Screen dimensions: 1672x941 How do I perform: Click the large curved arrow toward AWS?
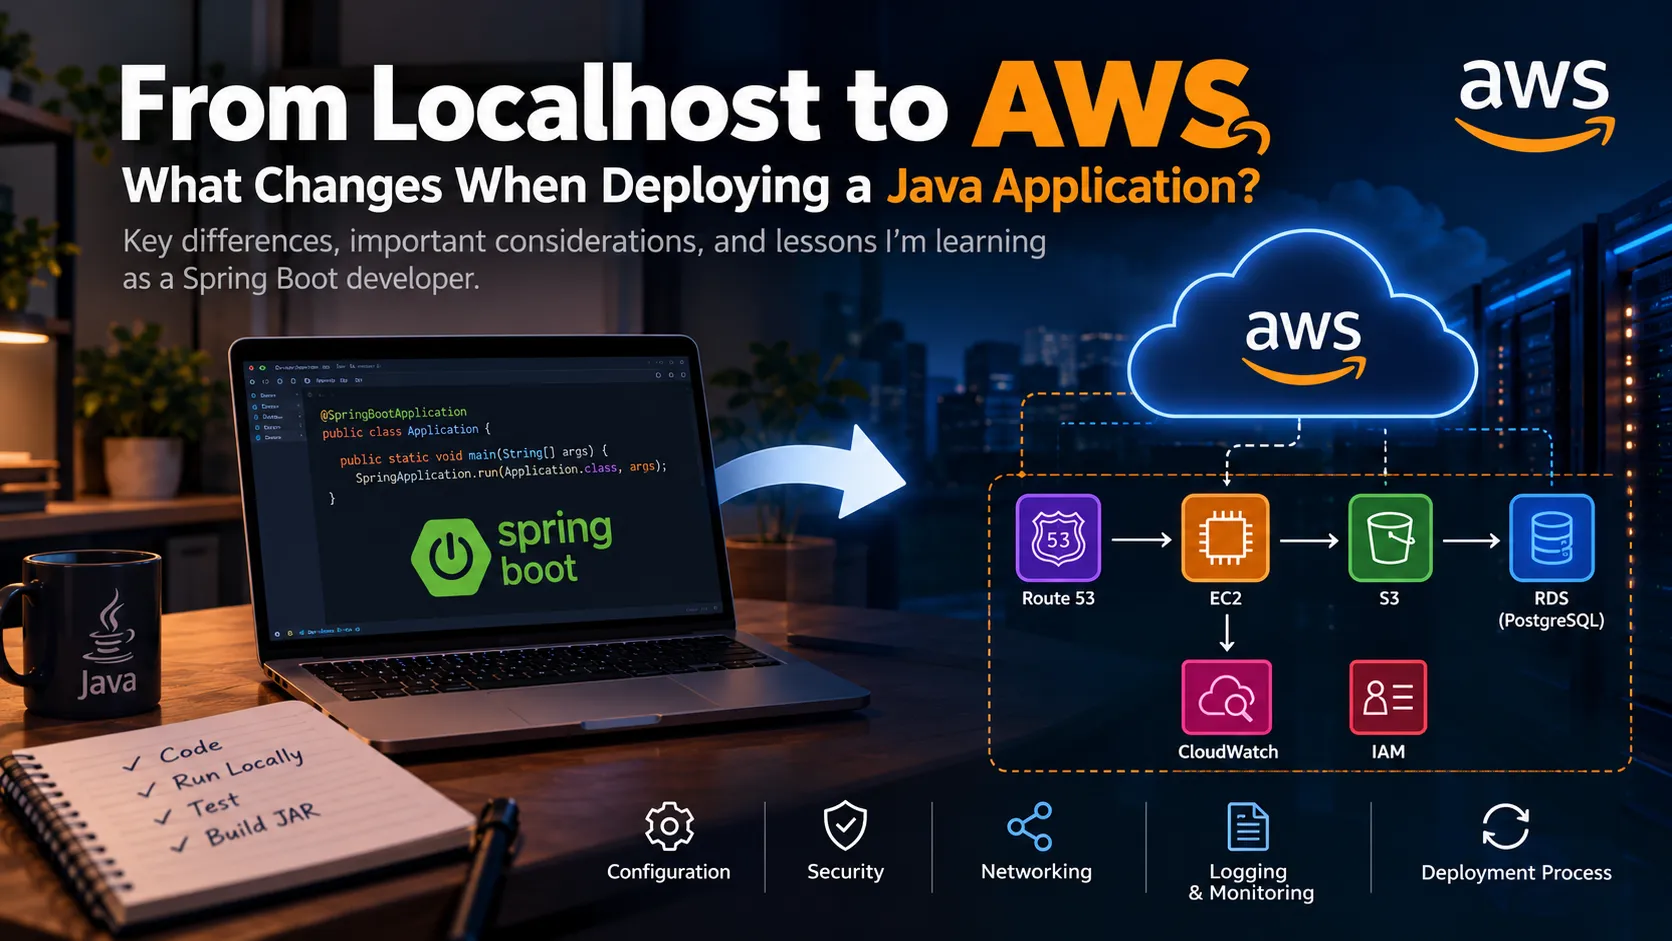[x=810, y=472]
